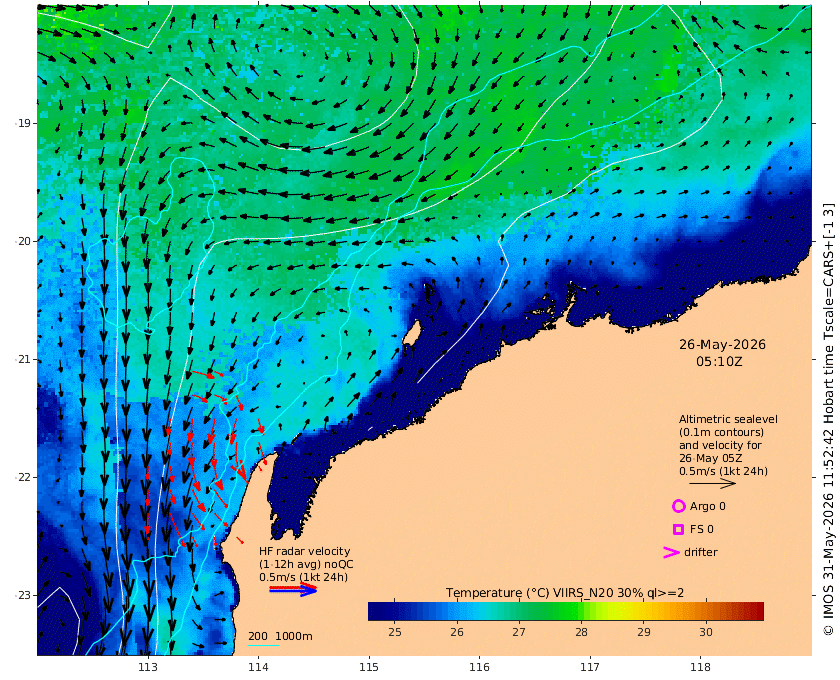
Task: Click the '(1-12h avg) noQC' label
Action: tap(306, 564)
